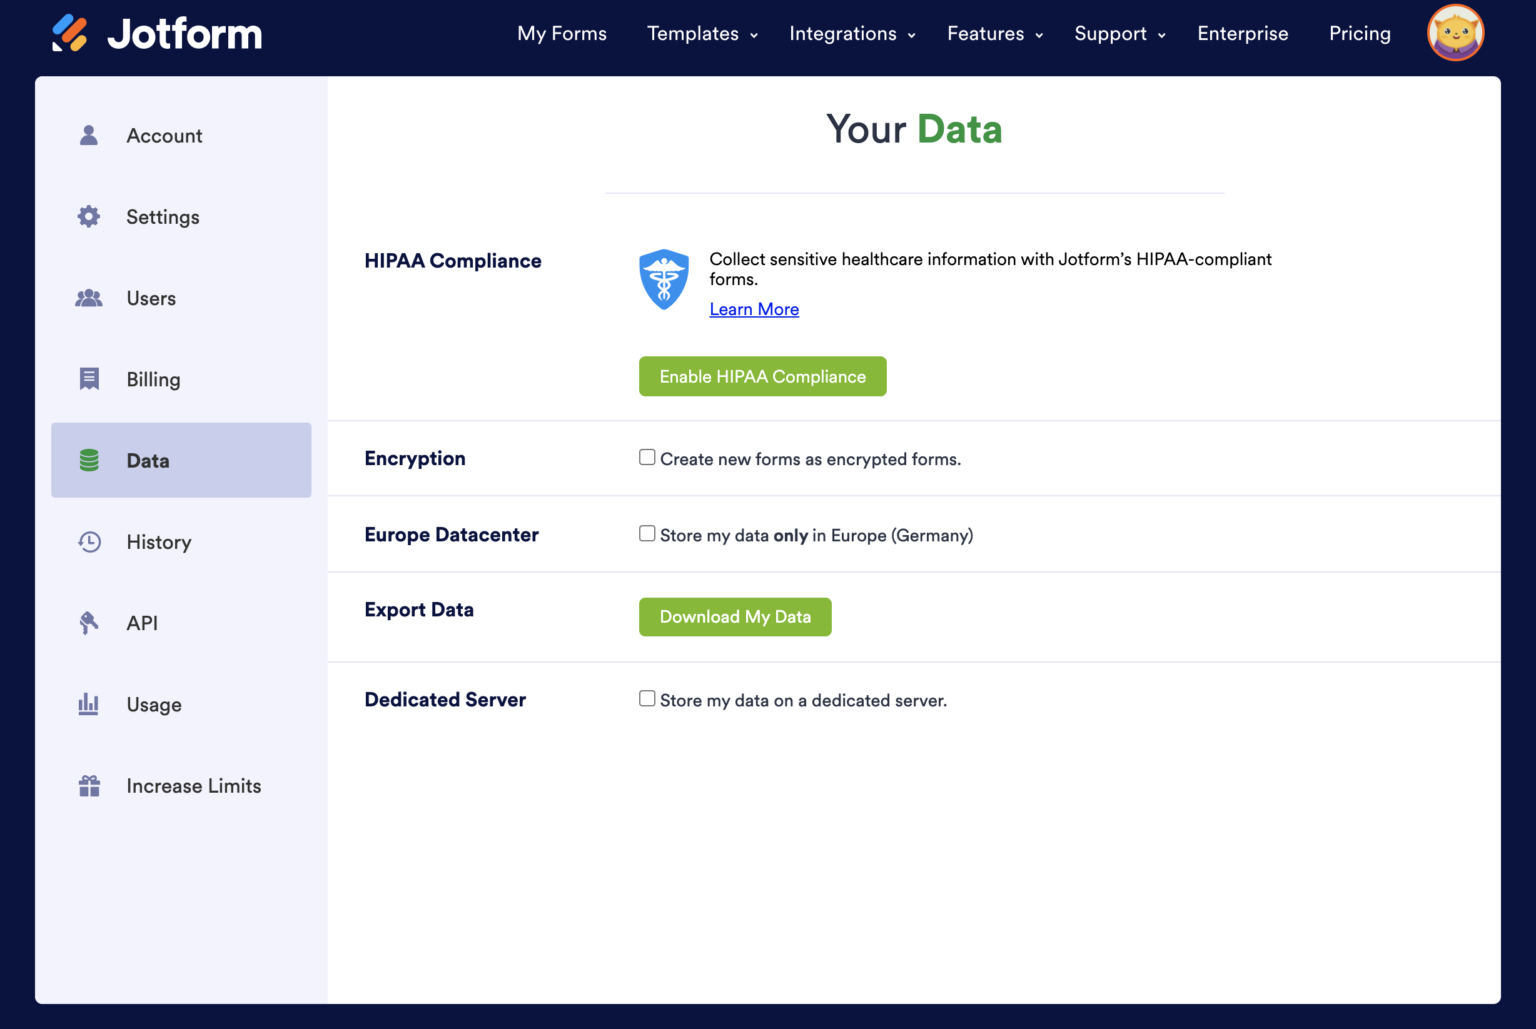Click the History clock icon
This screenshot has height=1029, width=1536.
click(89, 541)
